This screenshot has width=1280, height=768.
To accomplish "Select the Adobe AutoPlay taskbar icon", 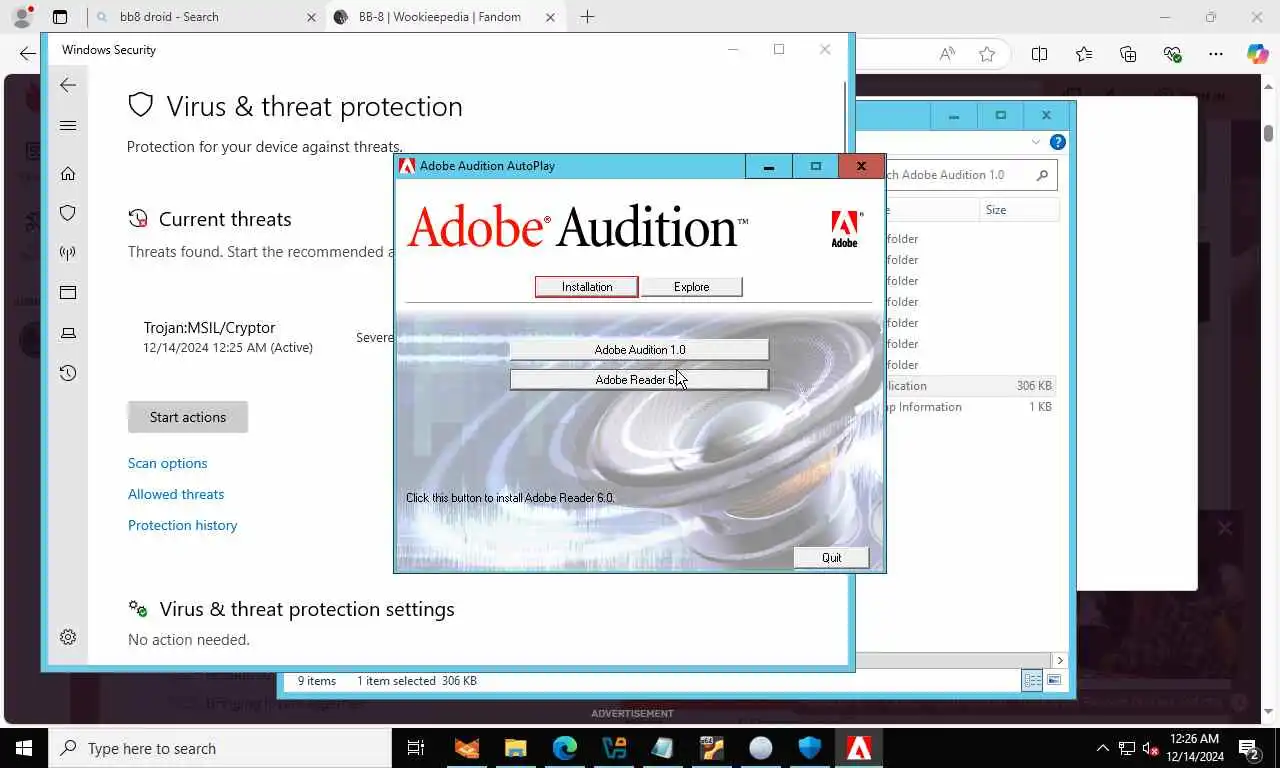I will 859,748.
